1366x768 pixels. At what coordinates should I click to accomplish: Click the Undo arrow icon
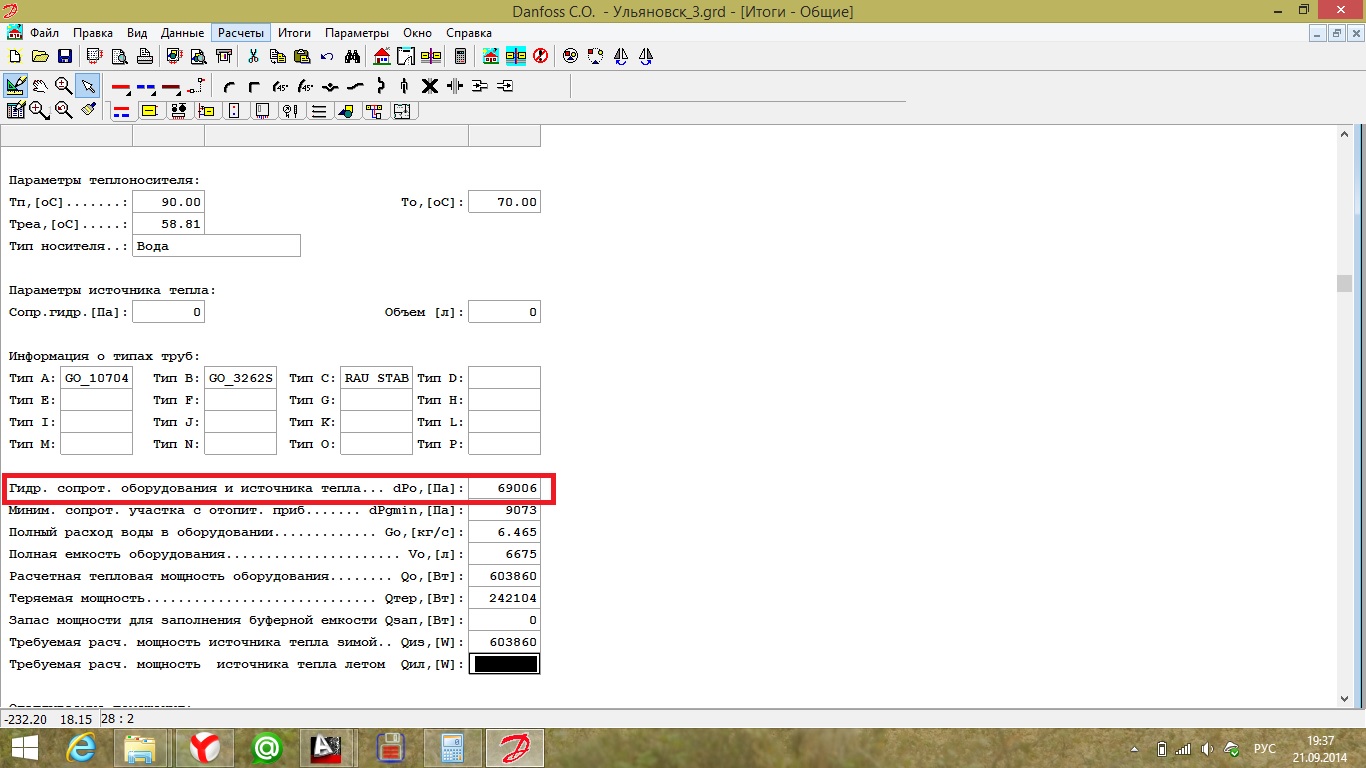(326, 56)
